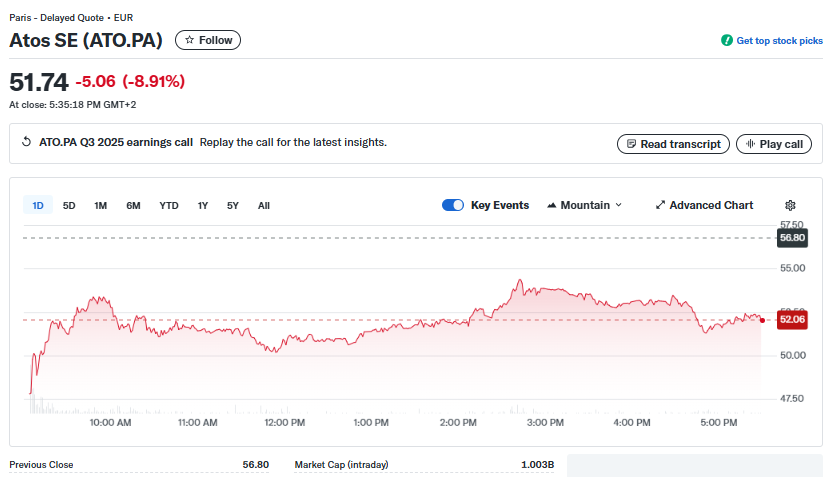Image resolution: width=834 pixels, height=477 pixels.
Task: Show the 1Y chart range
Action: pyautogui.click(x=203, y=205)
